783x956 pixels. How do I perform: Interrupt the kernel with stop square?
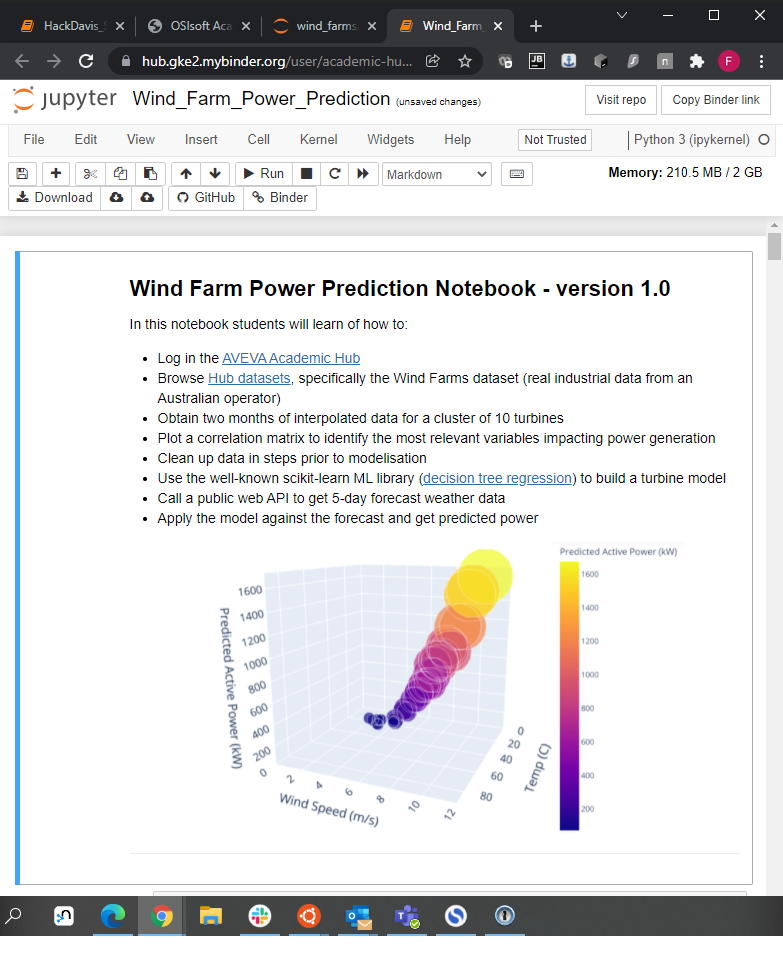(307, 174)
